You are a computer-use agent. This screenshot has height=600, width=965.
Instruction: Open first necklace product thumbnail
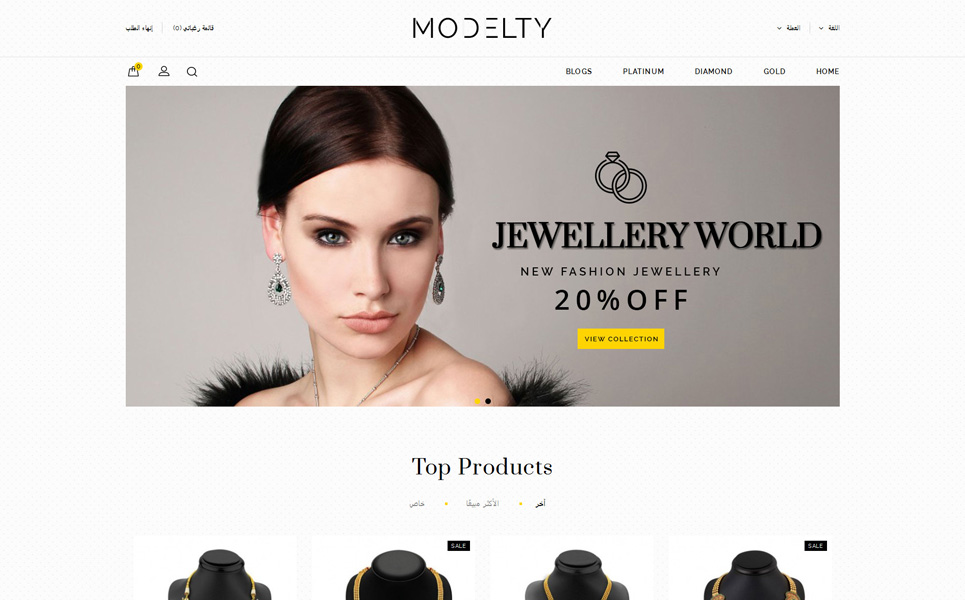[x=216, y=568]
